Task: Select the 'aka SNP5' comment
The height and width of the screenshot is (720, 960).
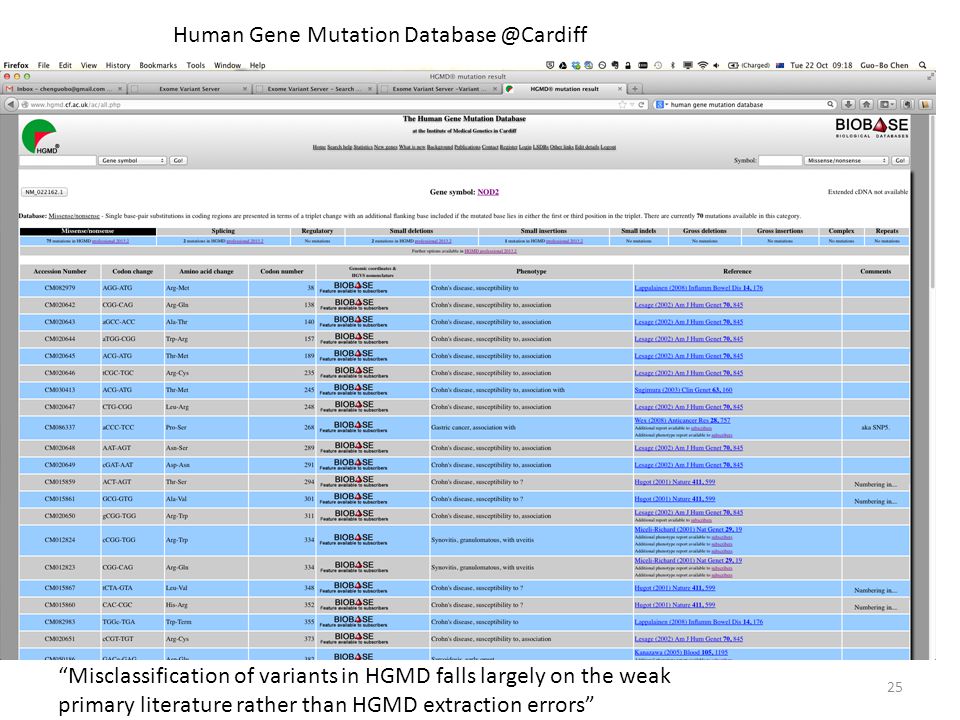Action: tap(875, 427)
